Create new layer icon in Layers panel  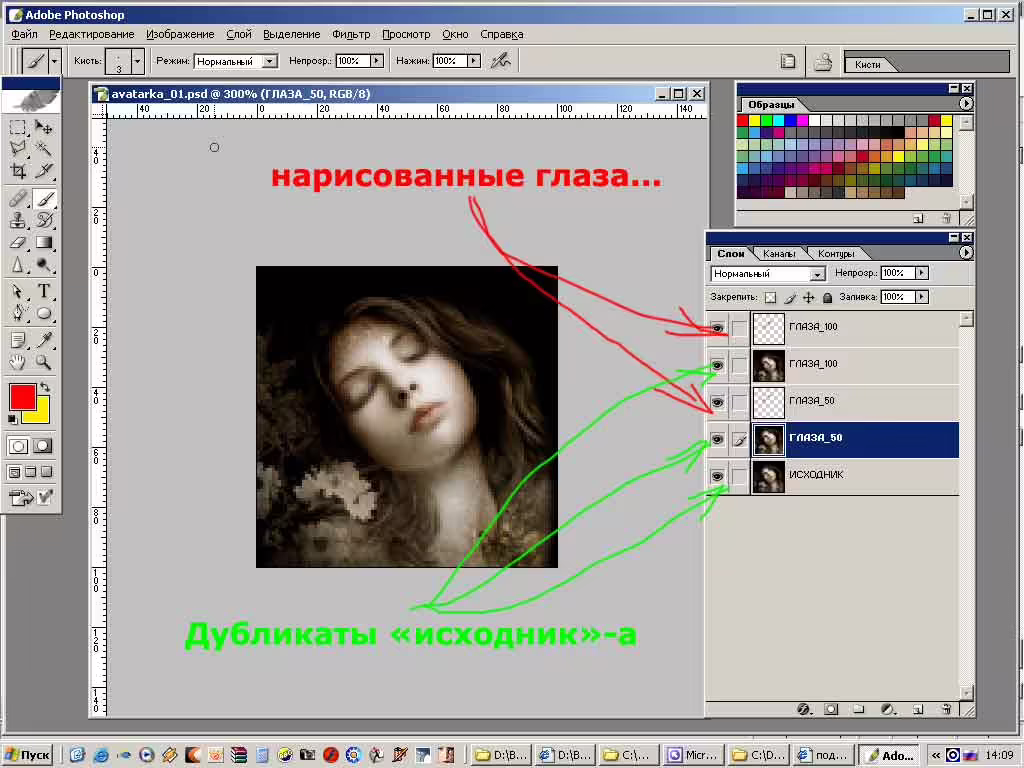[918, 709]
